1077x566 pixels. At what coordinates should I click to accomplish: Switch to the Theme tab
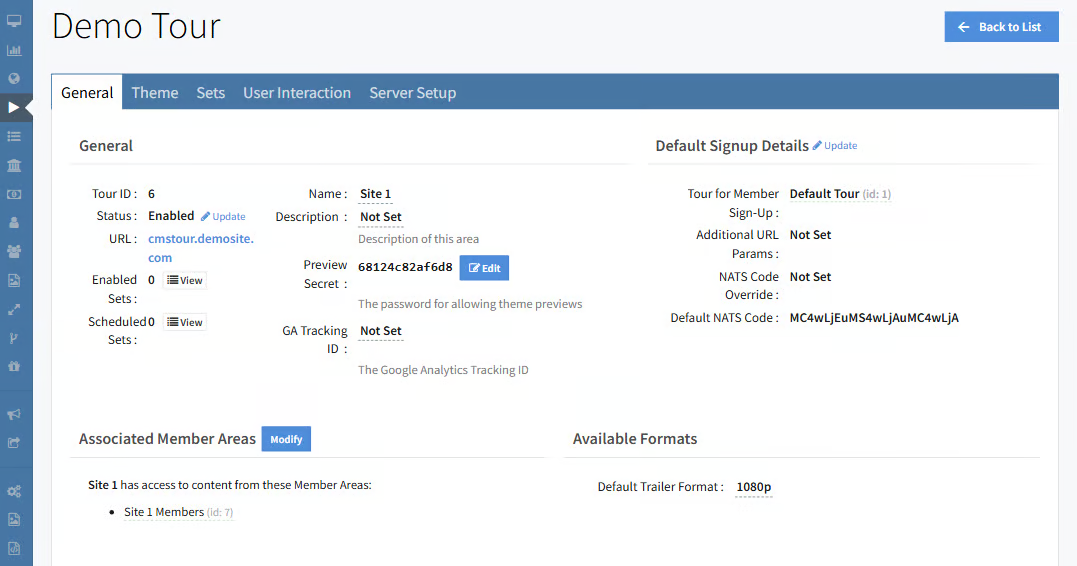(x=155, y=93)
